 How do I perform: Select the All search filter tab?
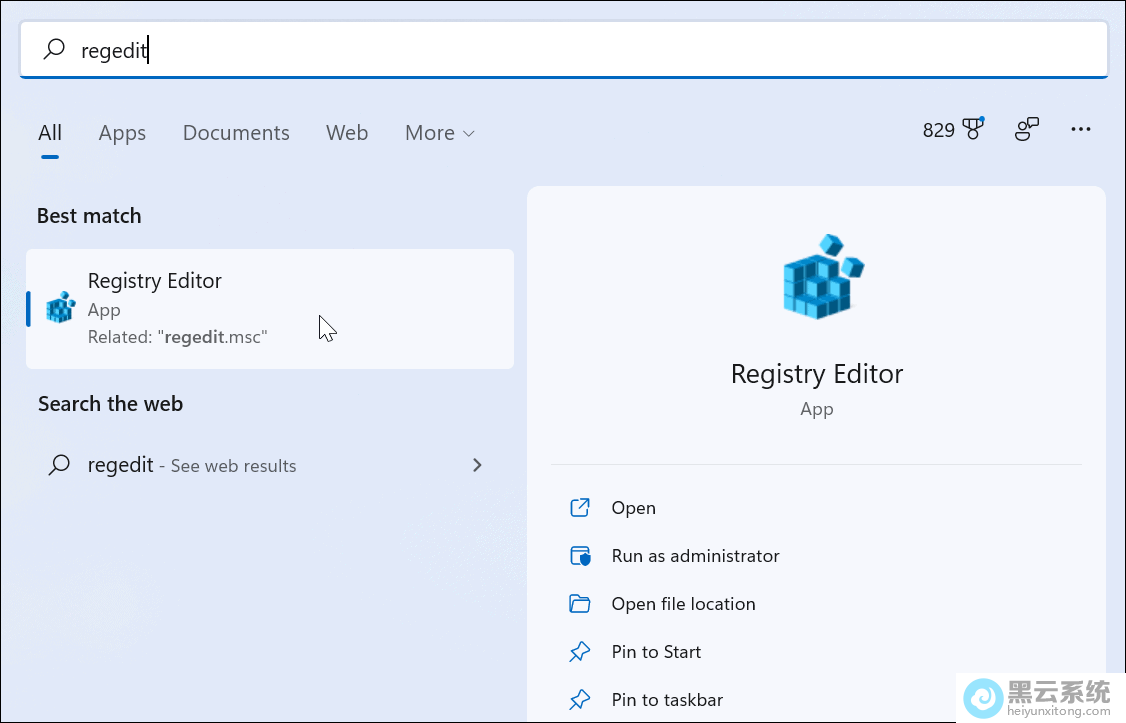coord(50,133)
